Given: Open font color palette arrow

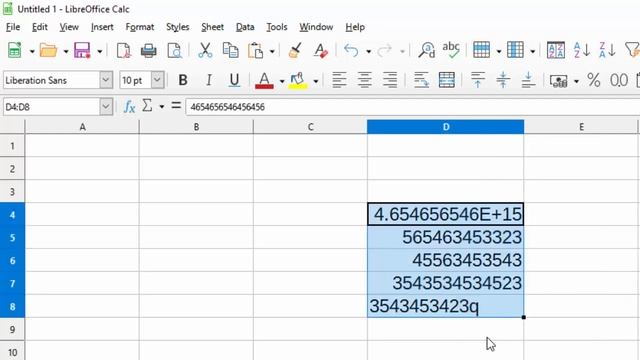Looking at the screenshot, I should point(282,81).
